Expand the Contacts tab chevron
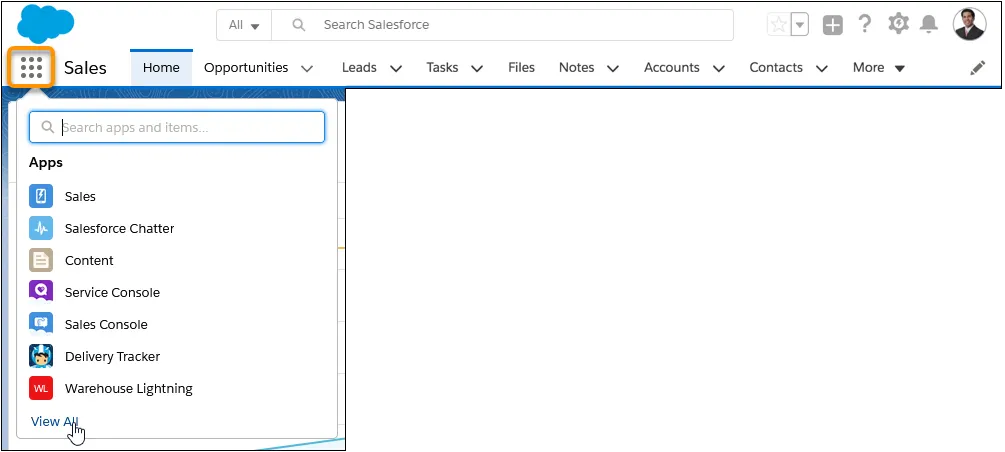Image resolution: width=1005 pixels, height=452 pixels. [822, 68]
